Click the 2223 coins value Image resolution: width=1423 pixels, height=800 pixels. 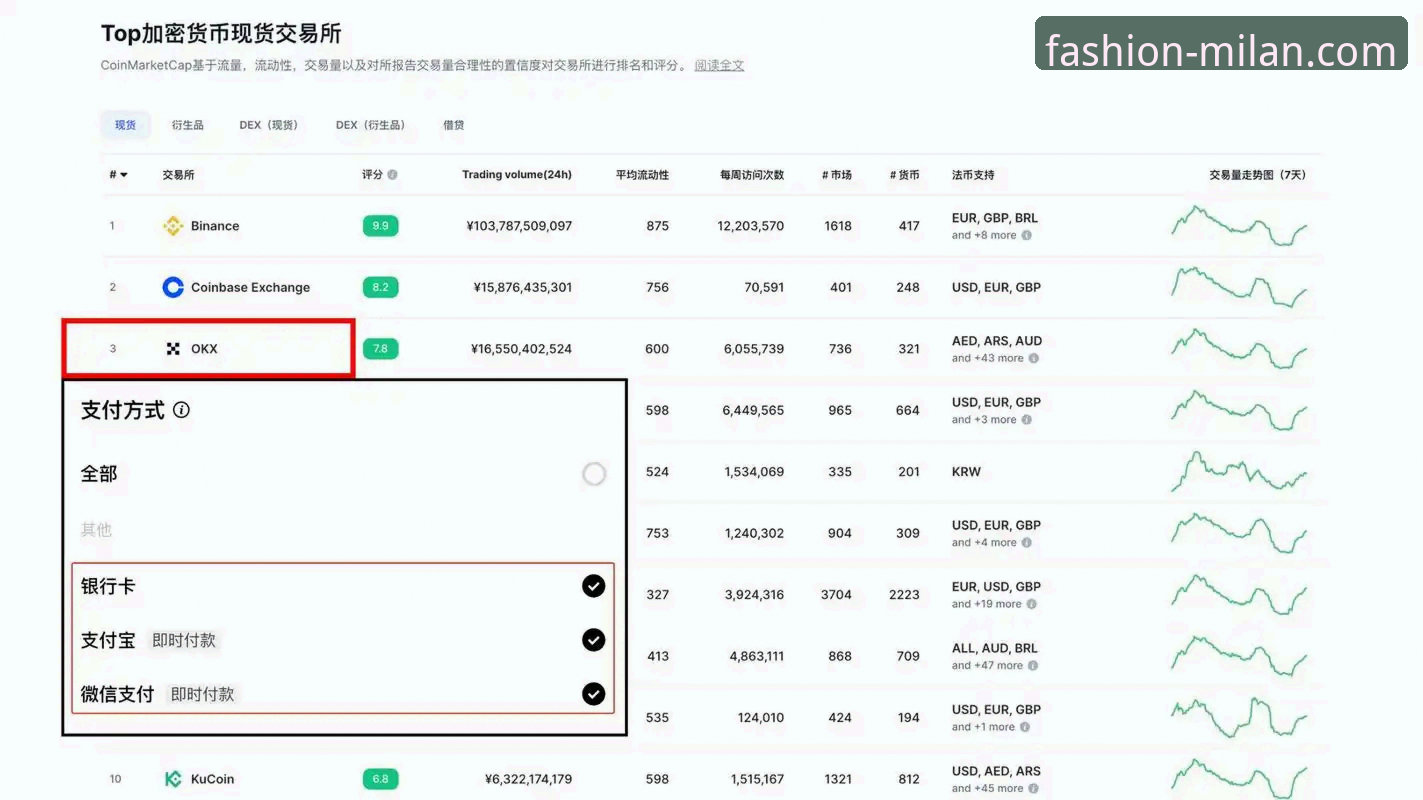904,595
